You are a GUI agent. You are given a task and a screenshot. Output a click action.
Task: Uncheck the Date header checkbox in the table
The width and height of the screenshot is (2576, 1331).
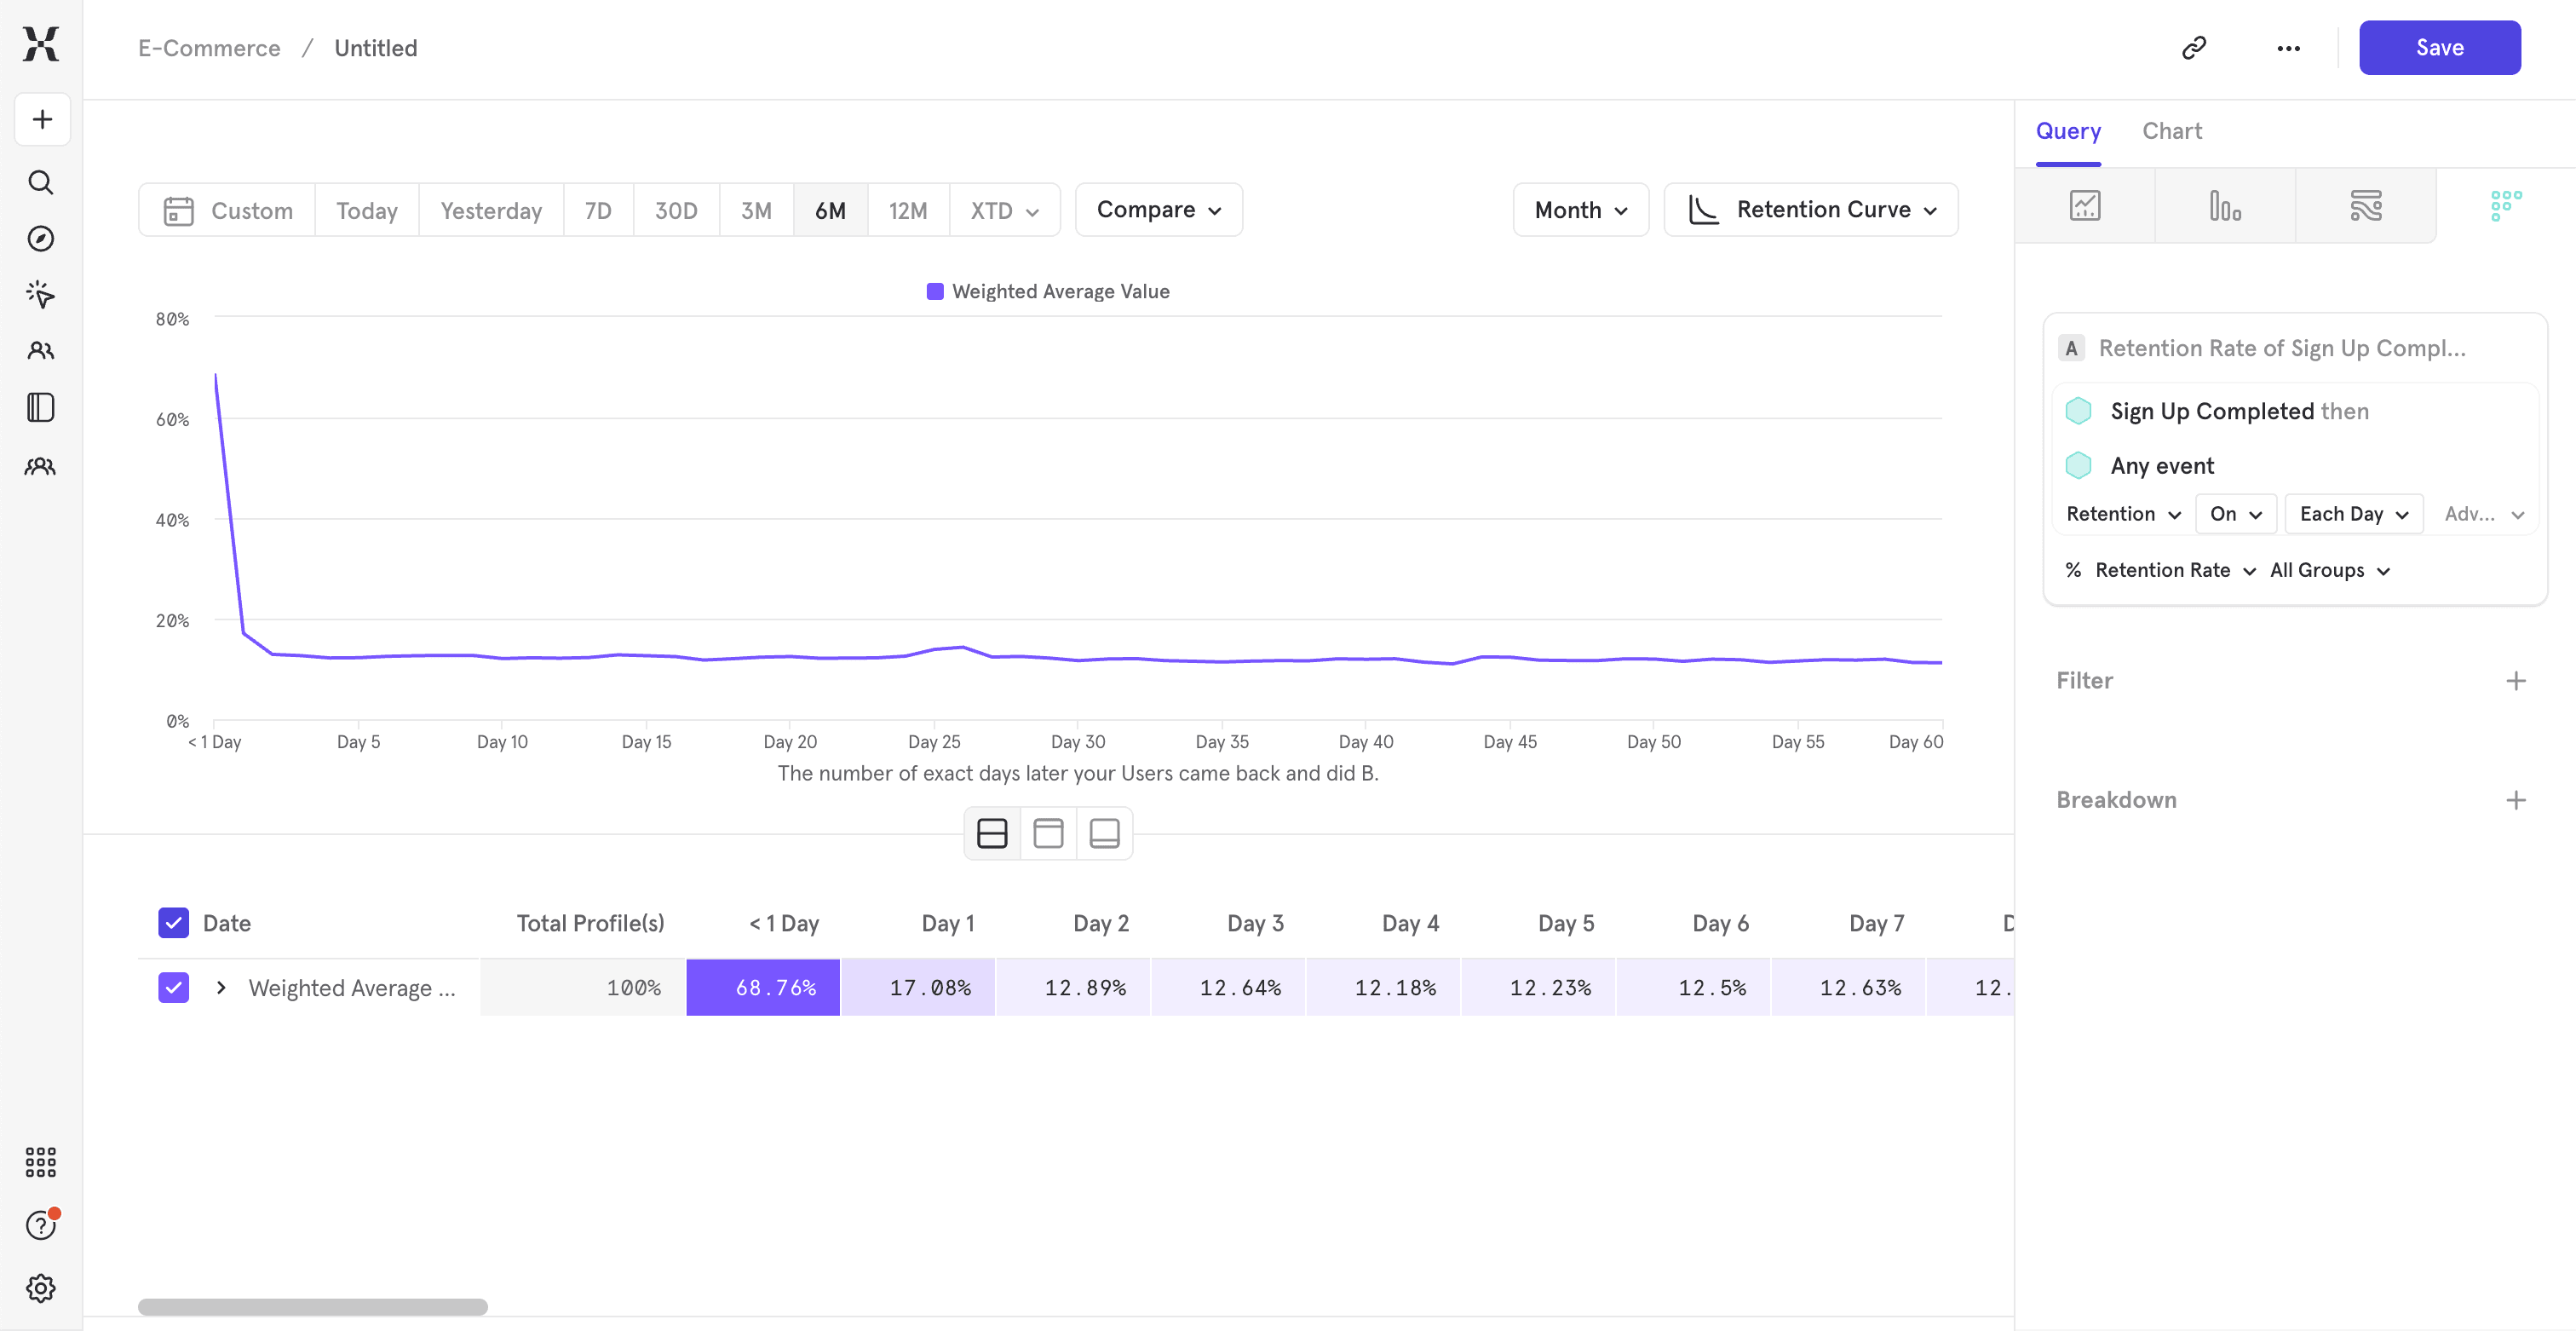click(x=172, y=922)
